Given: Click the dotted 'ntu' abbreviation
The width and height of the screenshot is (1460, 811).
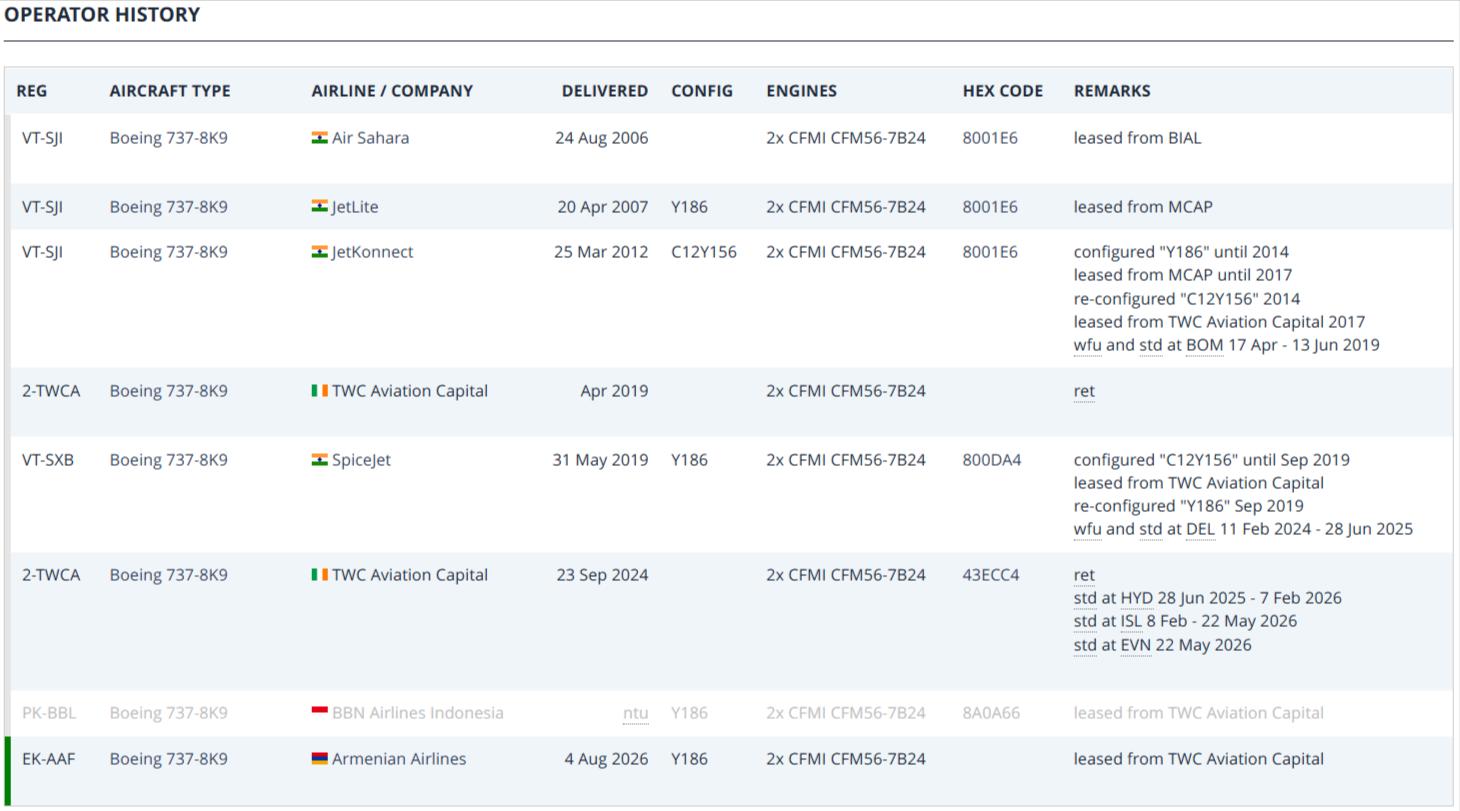Looking at the screenshot, I should coord(635,714).
